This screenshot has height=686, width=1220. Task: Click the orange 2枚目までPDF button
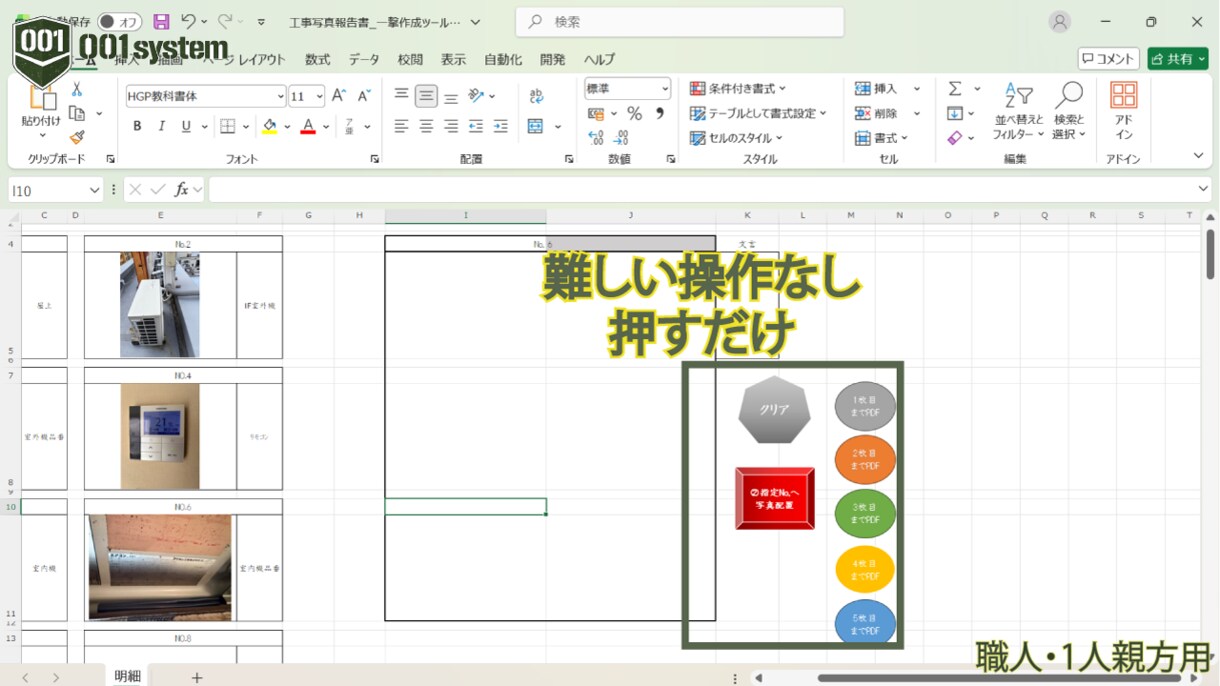pos(865,460)
